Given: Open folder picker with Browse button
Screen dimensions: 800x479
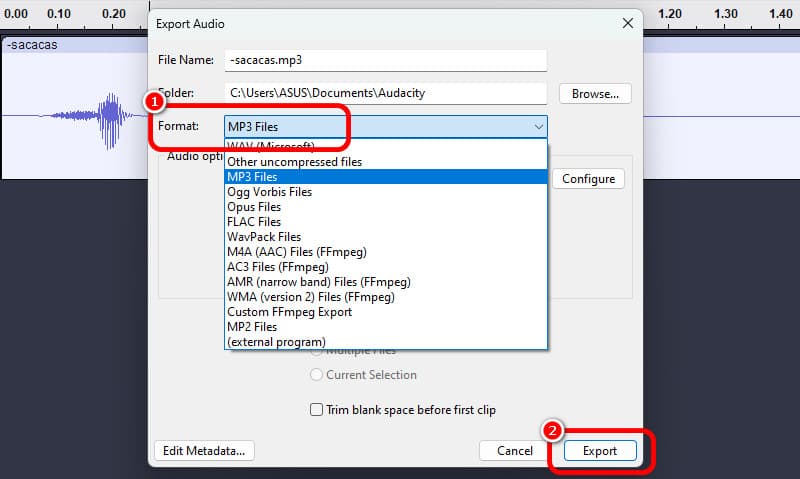Looking at the screenshot, I should pyautogui.click(x=595, y=94).
